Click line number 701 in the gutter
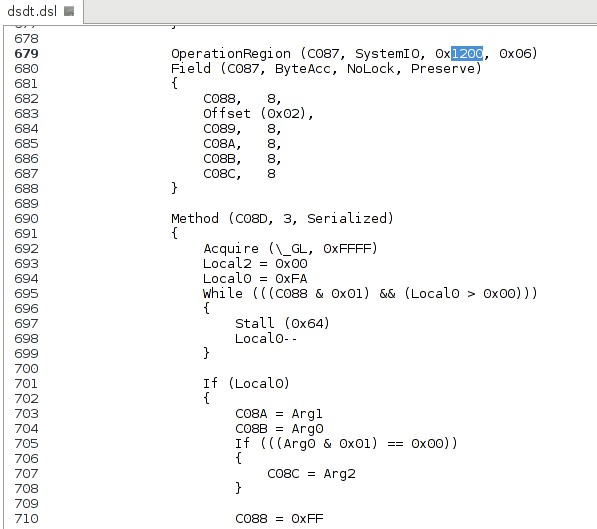Image resolution: width=597 pixels, height=529 pixels. click(26, 384)
